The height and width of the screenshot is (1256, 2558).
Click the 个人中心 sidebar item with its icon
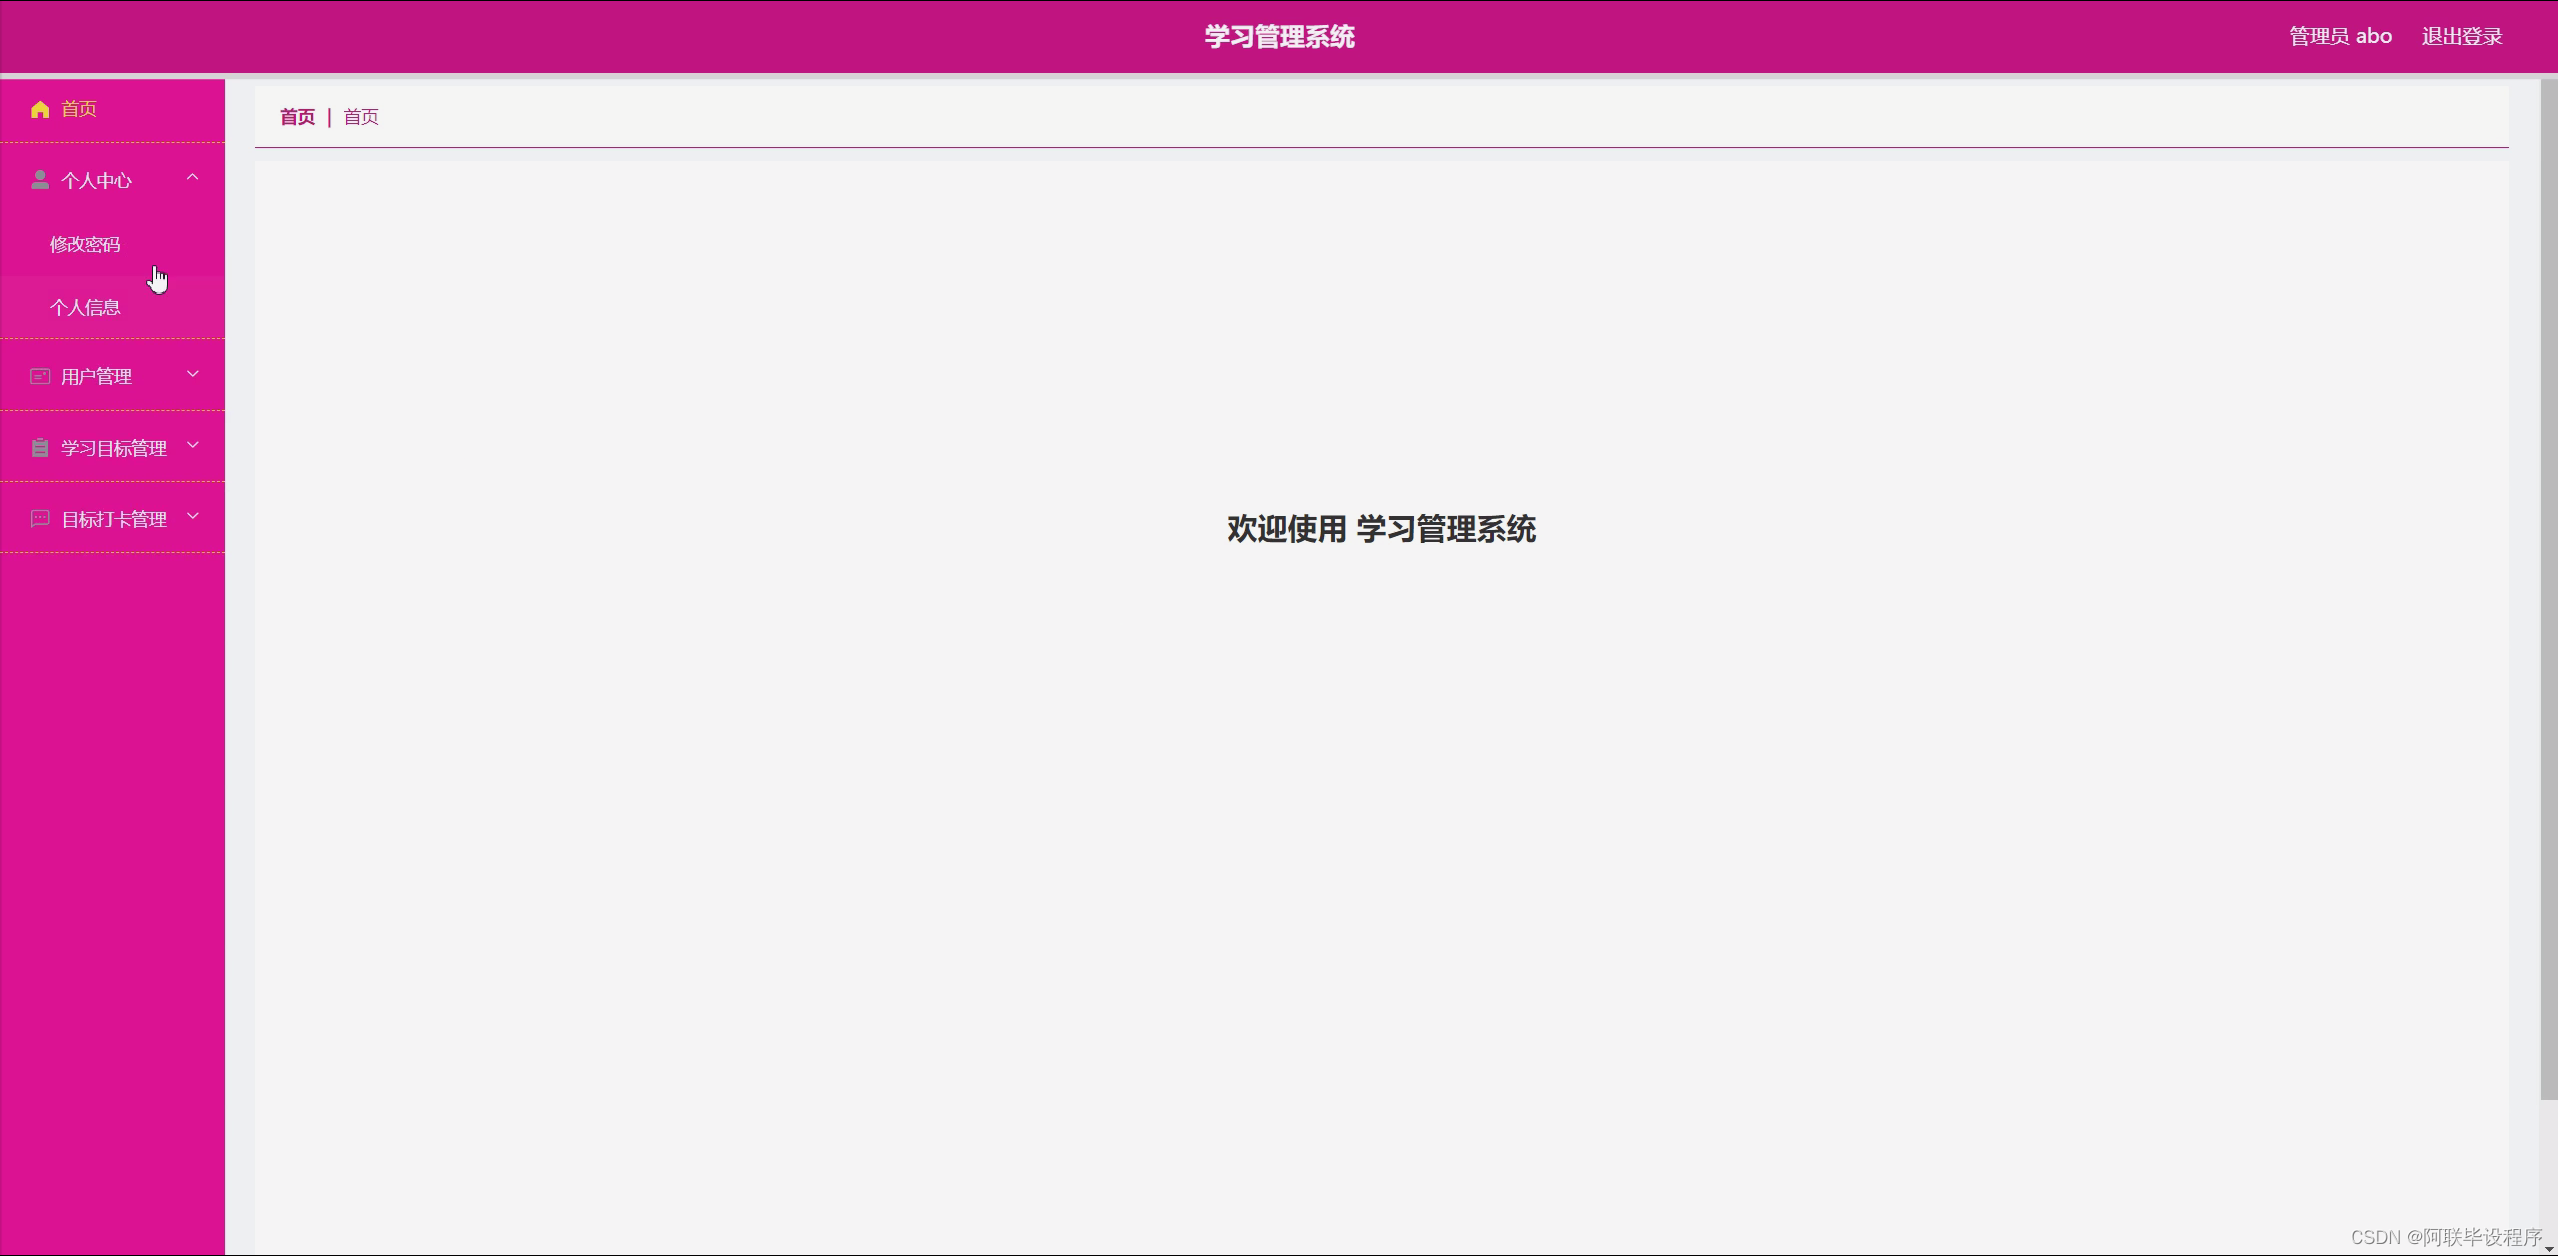96,180
